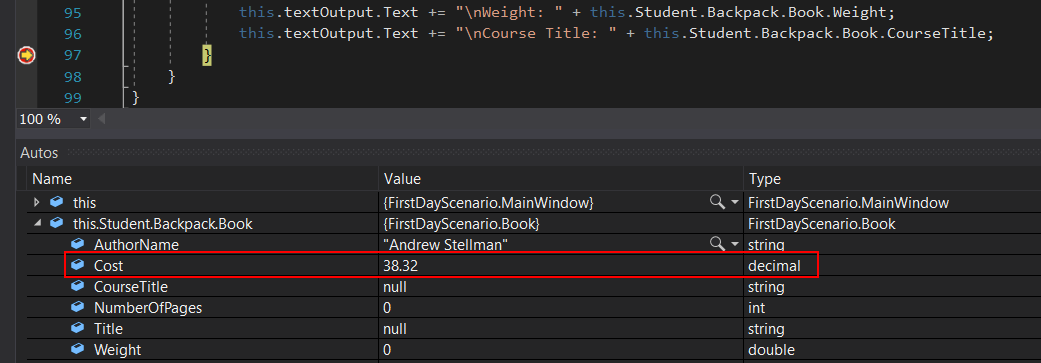1041x363 pixels.
Task: Select the Weight value 0
Action: pyautogui.click(x=387, y=350)
